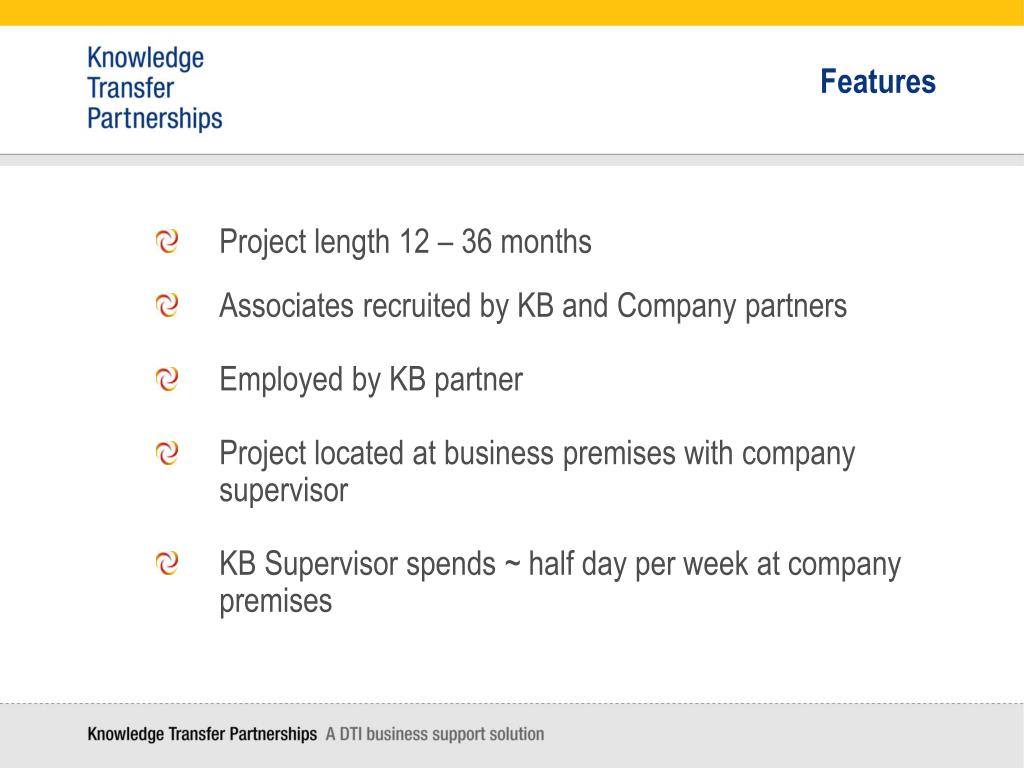The image size is (1024, 768).
Task: Click the bullet icon next to "Associates recruited"
Action: tap(167, 305)
